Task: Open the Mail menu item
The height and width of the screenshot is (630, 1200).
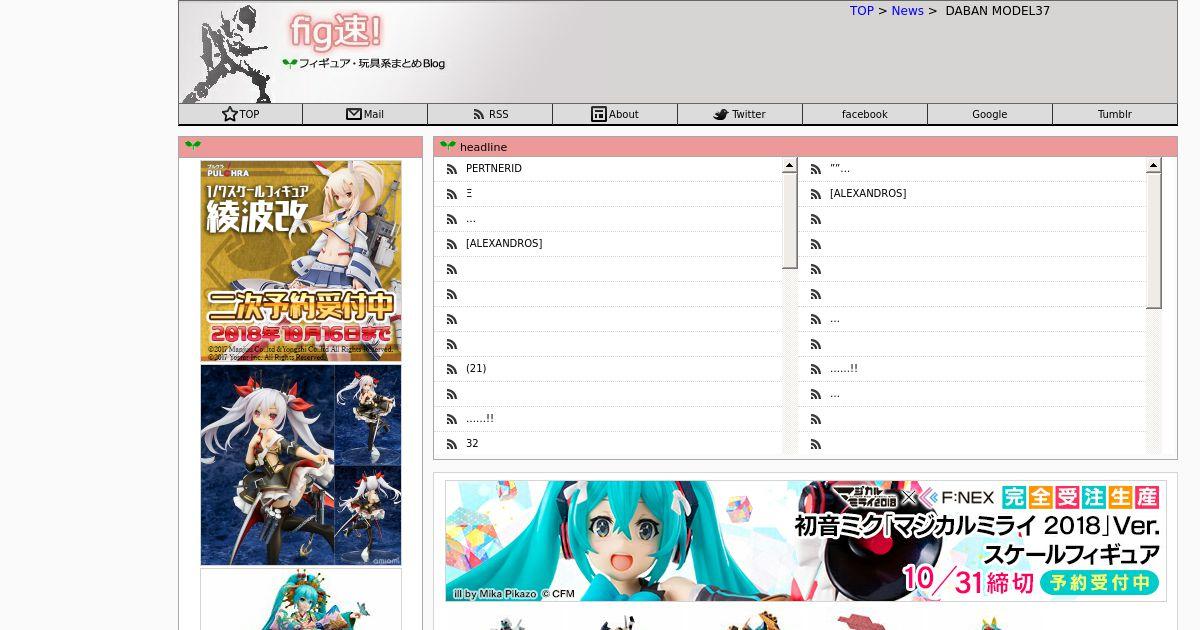Action: pos(365,114)
